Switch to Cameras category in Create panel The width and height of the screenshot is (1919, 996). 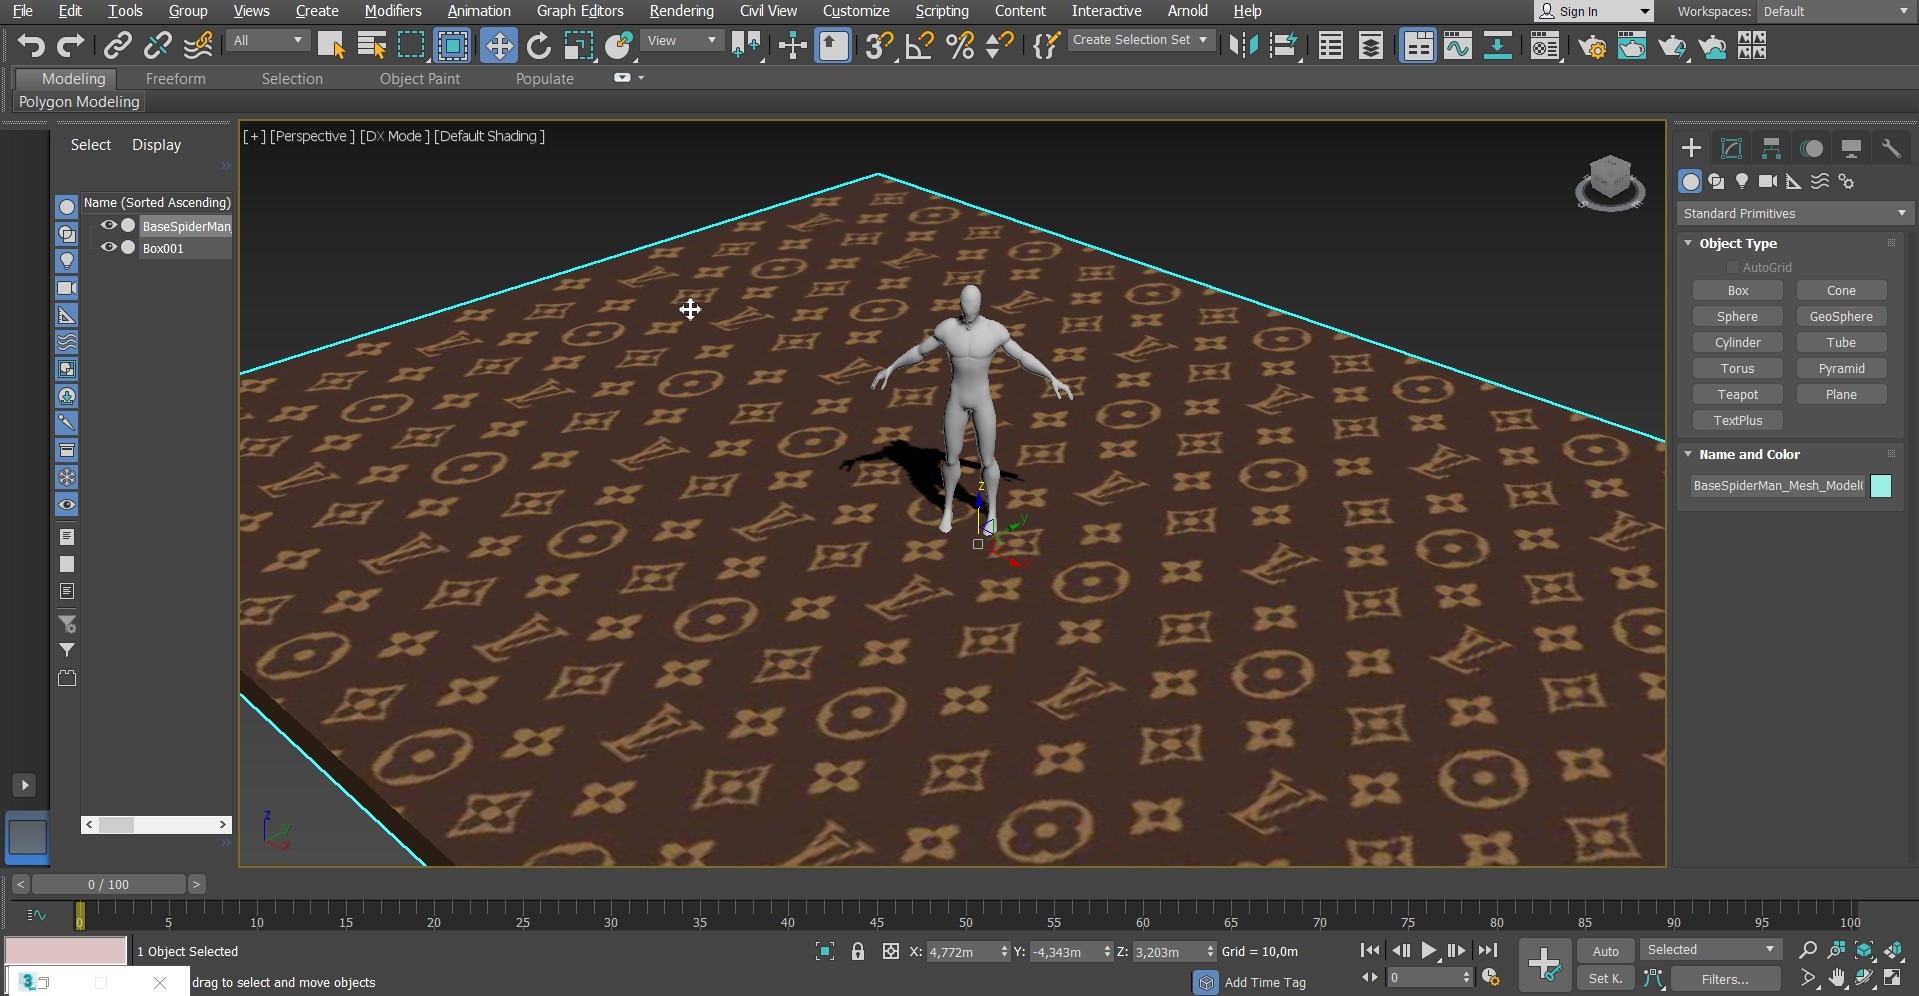tap(1768, 181)
